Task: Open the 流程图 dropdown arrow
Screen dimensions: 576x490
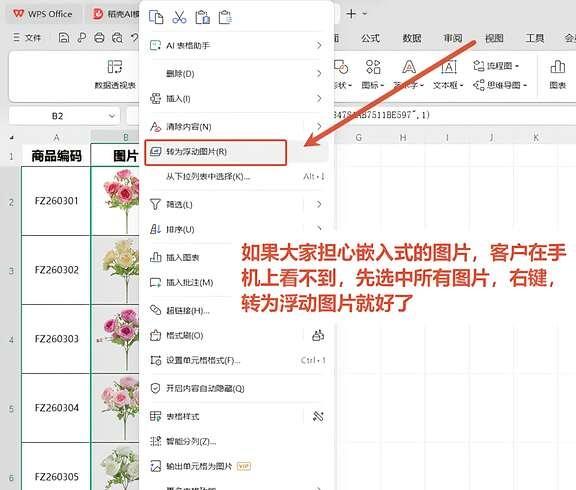Action: pos(517,66)
